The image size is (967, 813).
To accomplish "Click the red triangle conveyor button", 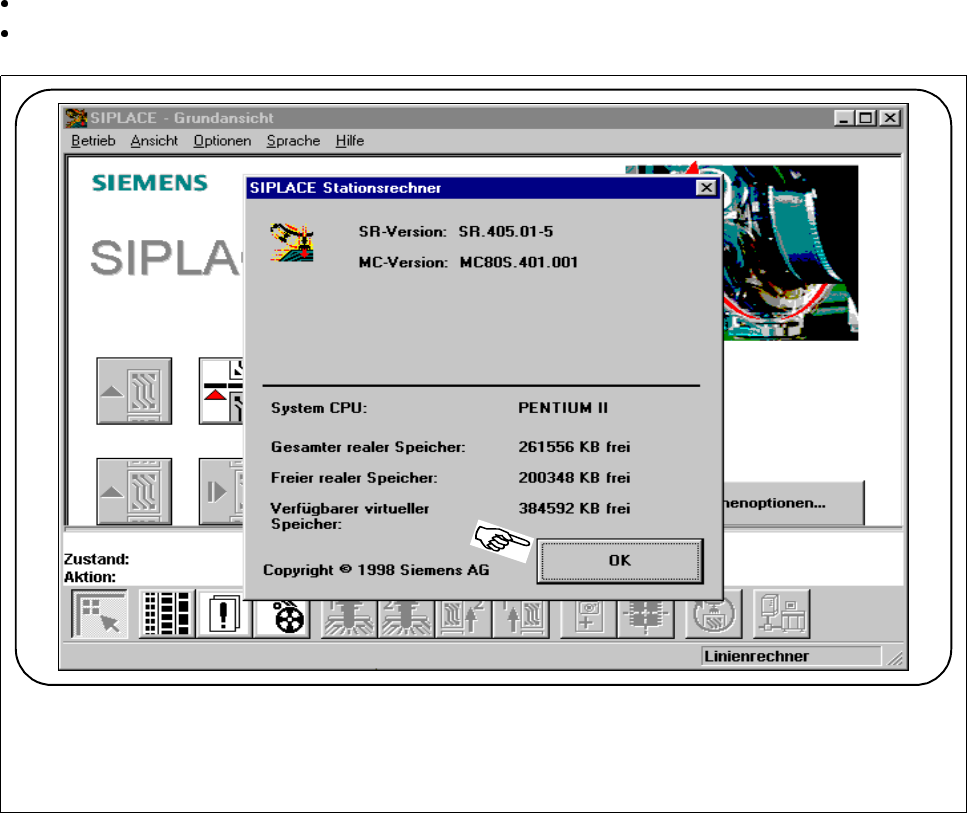I will click(222, 391).
